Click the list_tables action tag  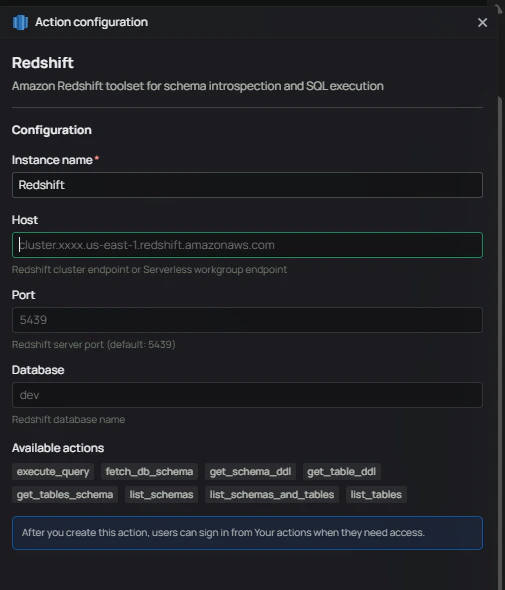pyautogui.click(x=376, y=494)
